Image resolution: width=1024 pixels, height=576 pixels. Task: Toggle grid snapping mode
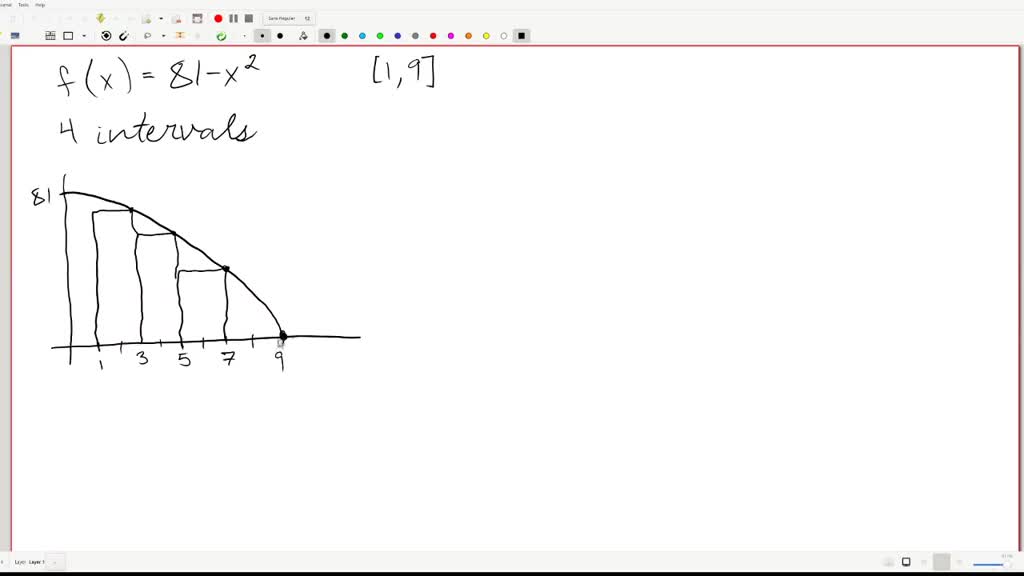click(50, 36)
